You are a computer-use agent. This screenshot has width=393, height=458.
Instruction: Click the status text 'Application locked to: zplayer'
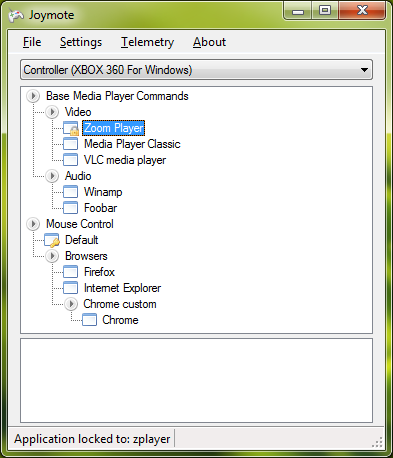click(x=92, y=439)
